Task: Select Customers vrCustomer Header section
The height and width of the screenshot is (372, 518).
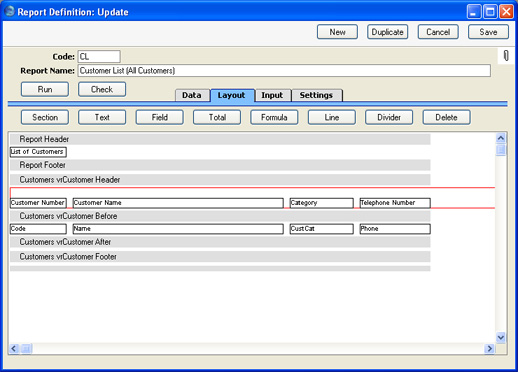Action: [220, 180]
